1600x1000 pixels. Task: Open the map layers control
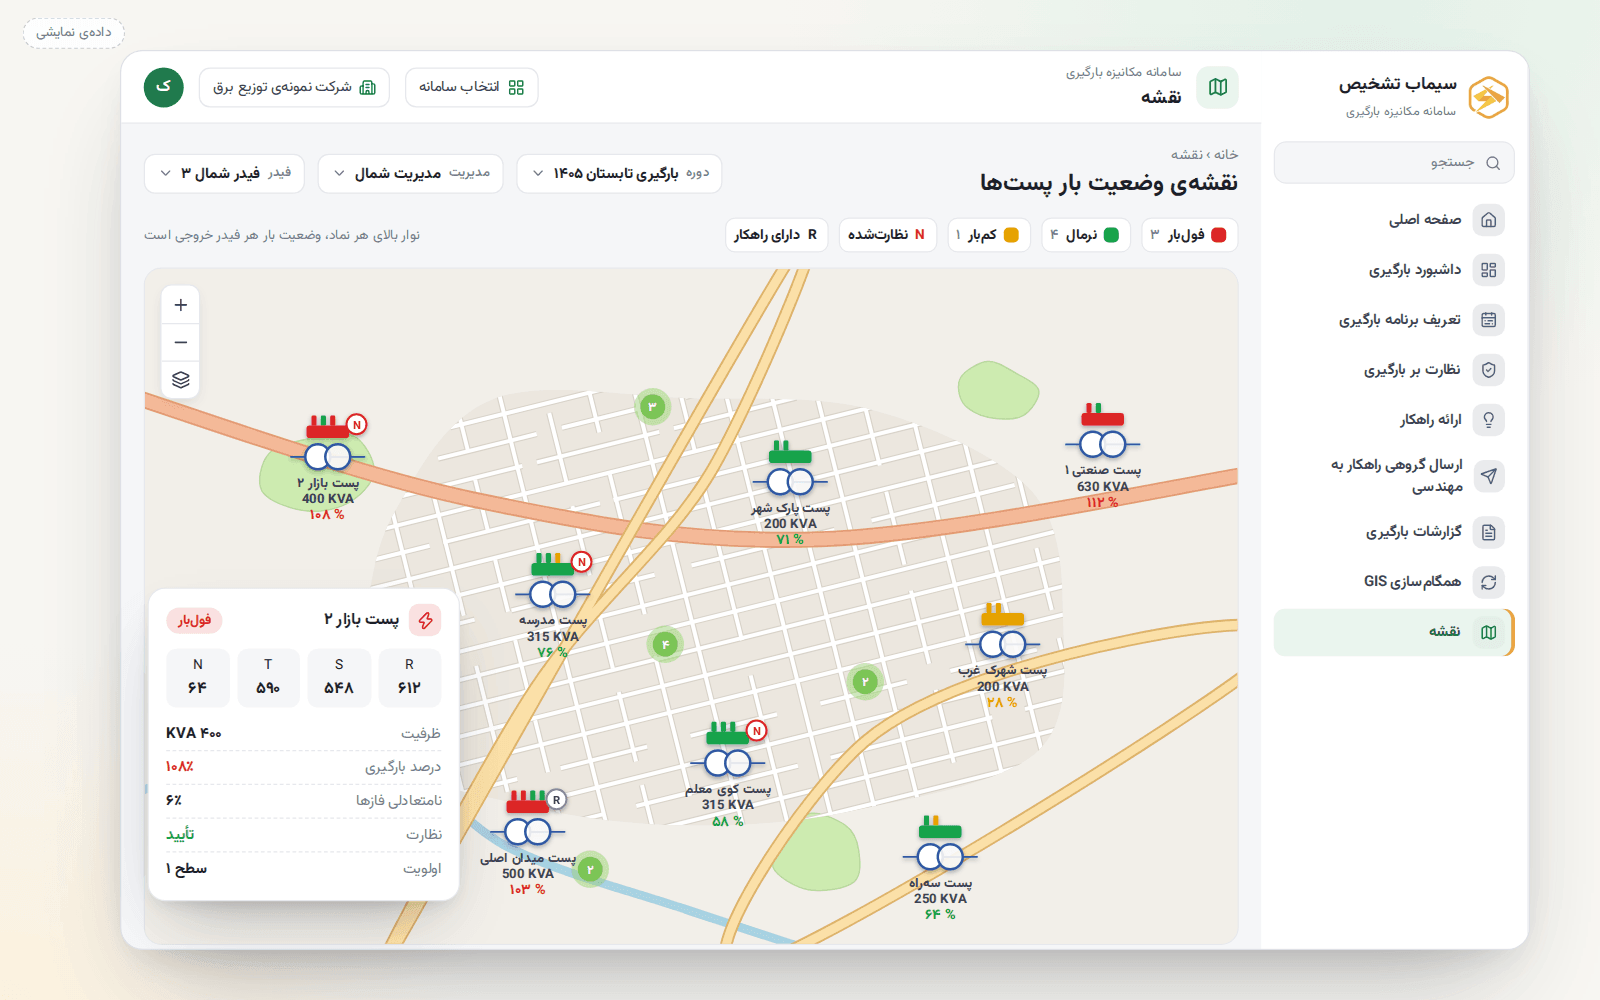point(181,380)
